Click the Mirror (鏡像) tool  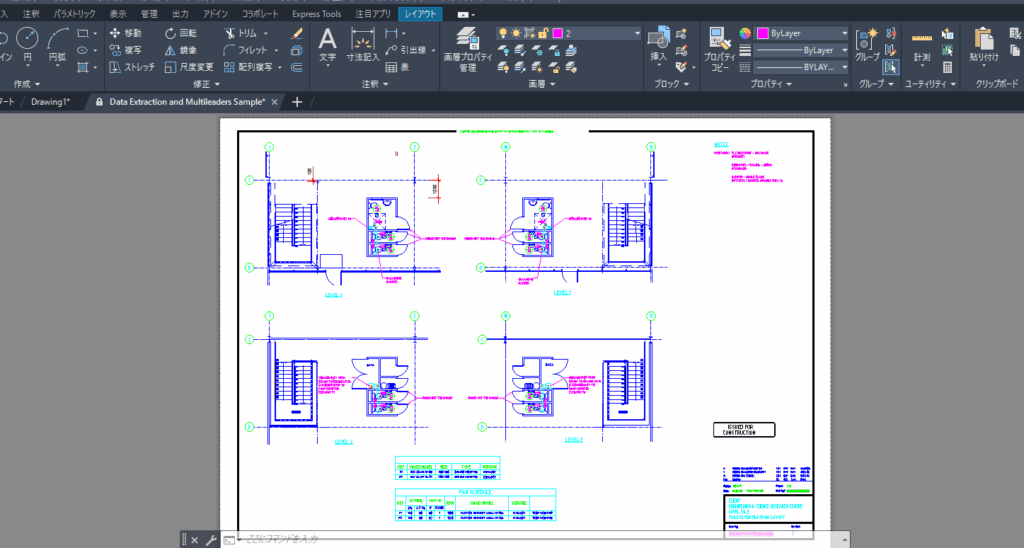(x=180, y=50)
